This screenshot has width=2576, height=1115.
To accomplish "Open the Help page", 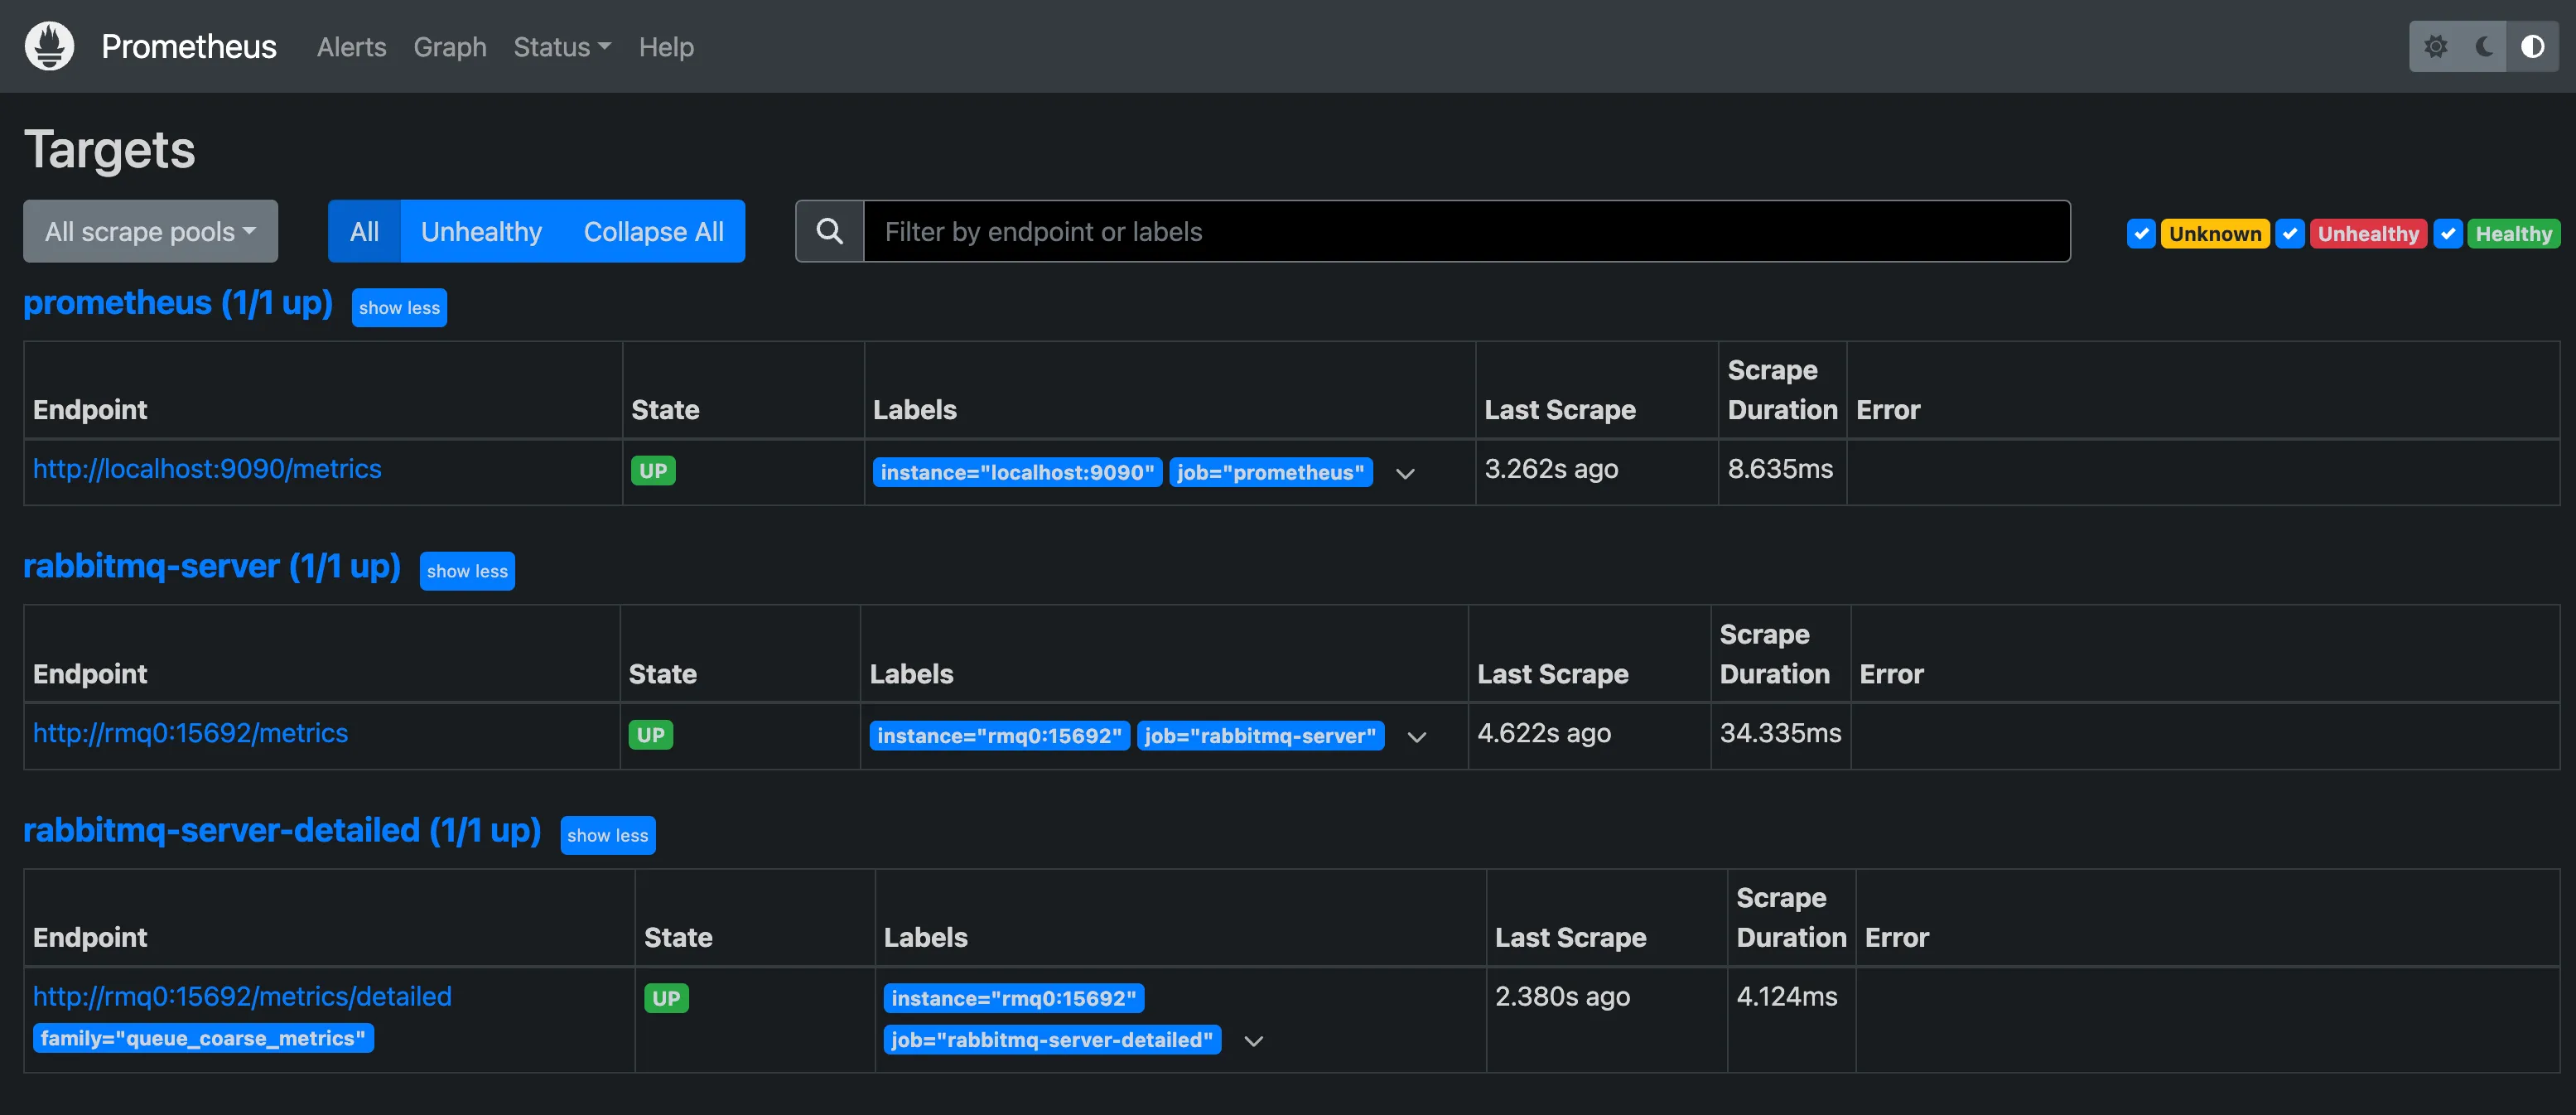I will 666,47.
